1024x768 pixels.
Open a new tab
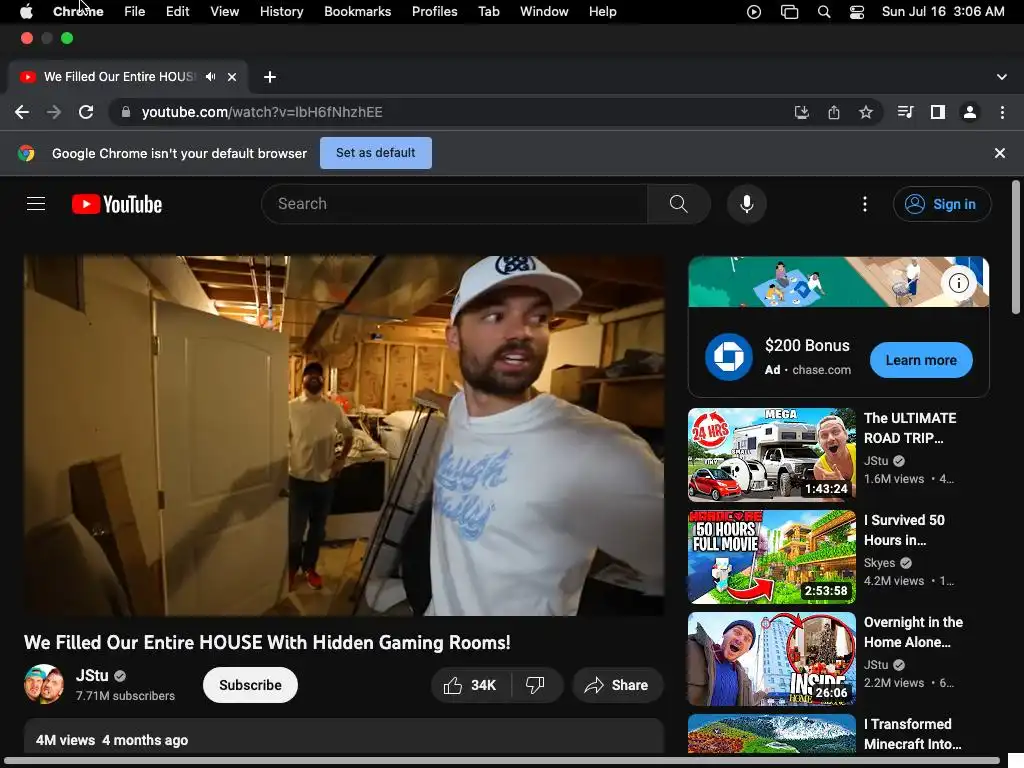tap(270, 77)
